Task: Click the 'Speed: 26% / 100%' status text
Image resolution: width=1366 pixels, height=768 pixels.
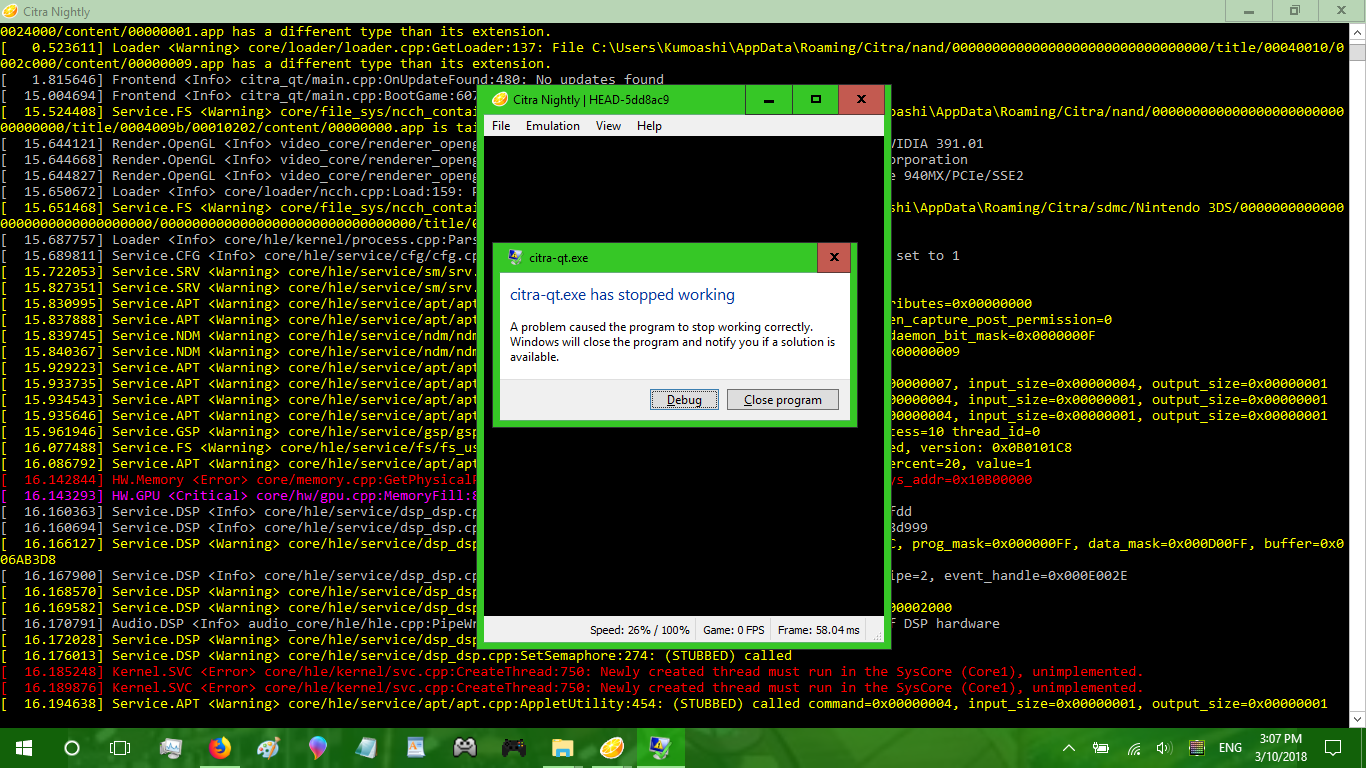Action: (x=640, y=630)
